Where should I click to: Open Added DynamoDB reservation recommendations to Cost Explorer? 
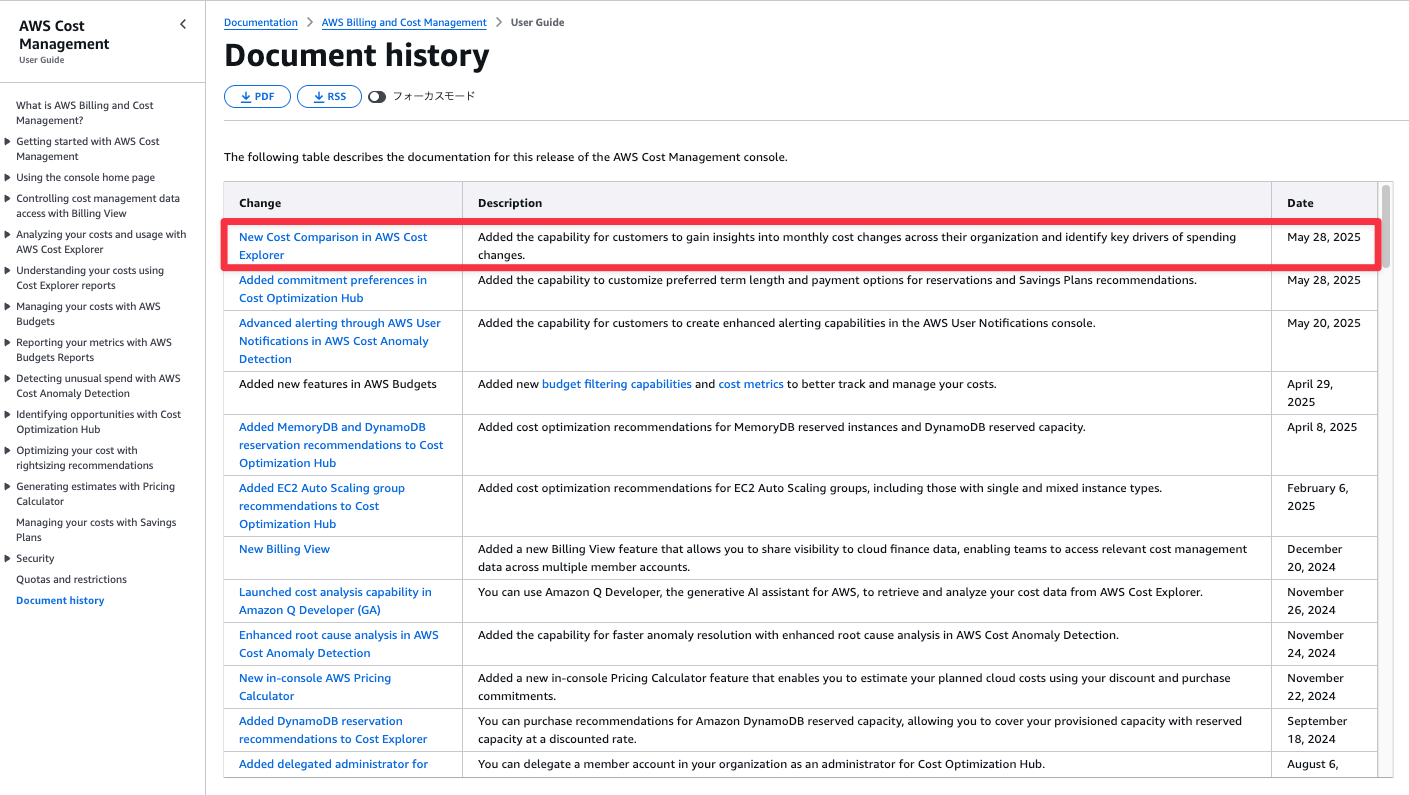coord(333,730)
